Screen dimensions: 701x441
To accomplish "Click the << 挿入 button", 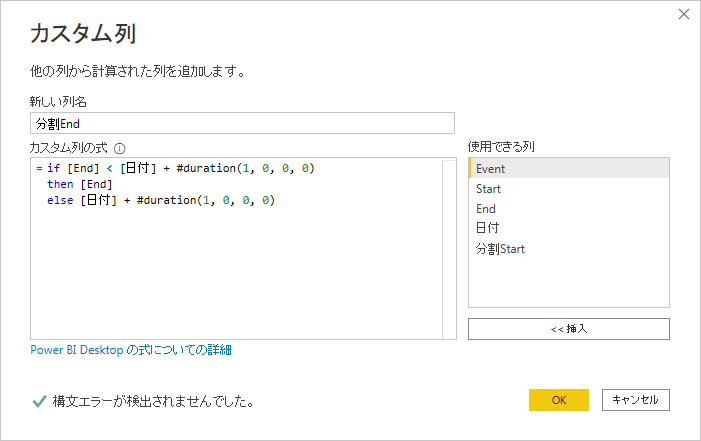I will (x=569, y=329).
